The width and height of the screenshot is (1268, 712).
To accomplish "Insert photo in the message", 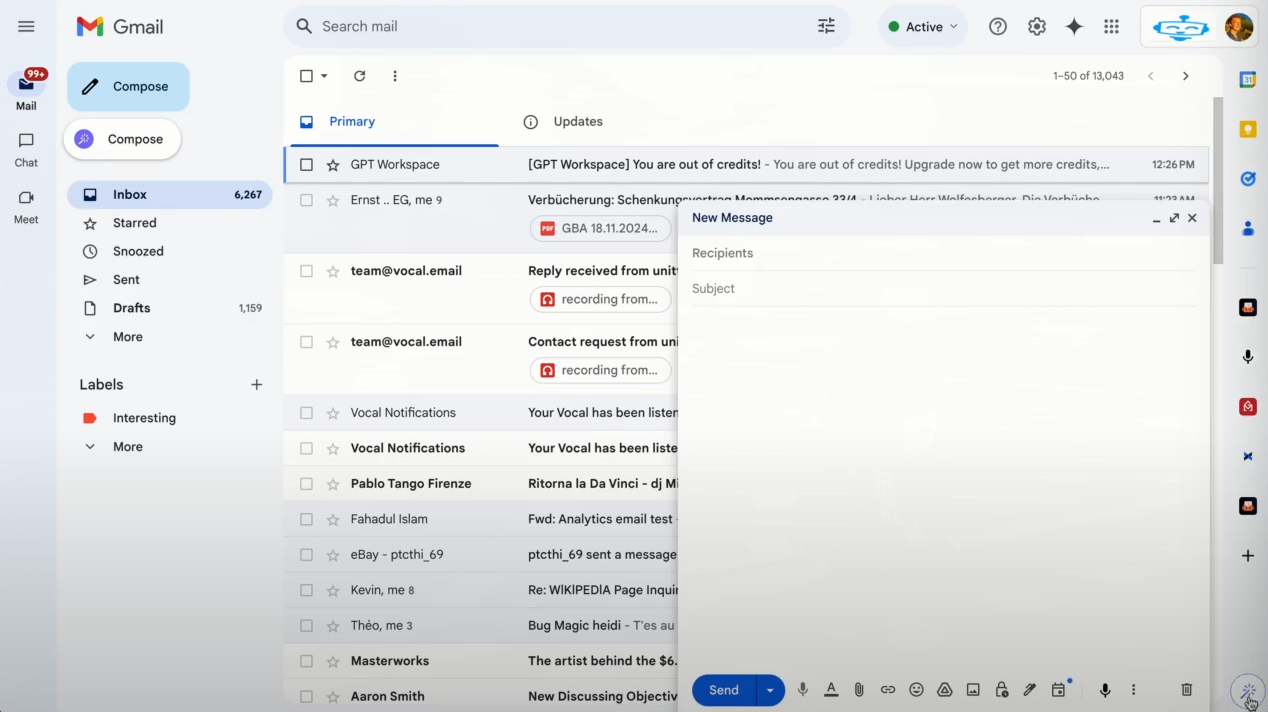I will (973, 690).
